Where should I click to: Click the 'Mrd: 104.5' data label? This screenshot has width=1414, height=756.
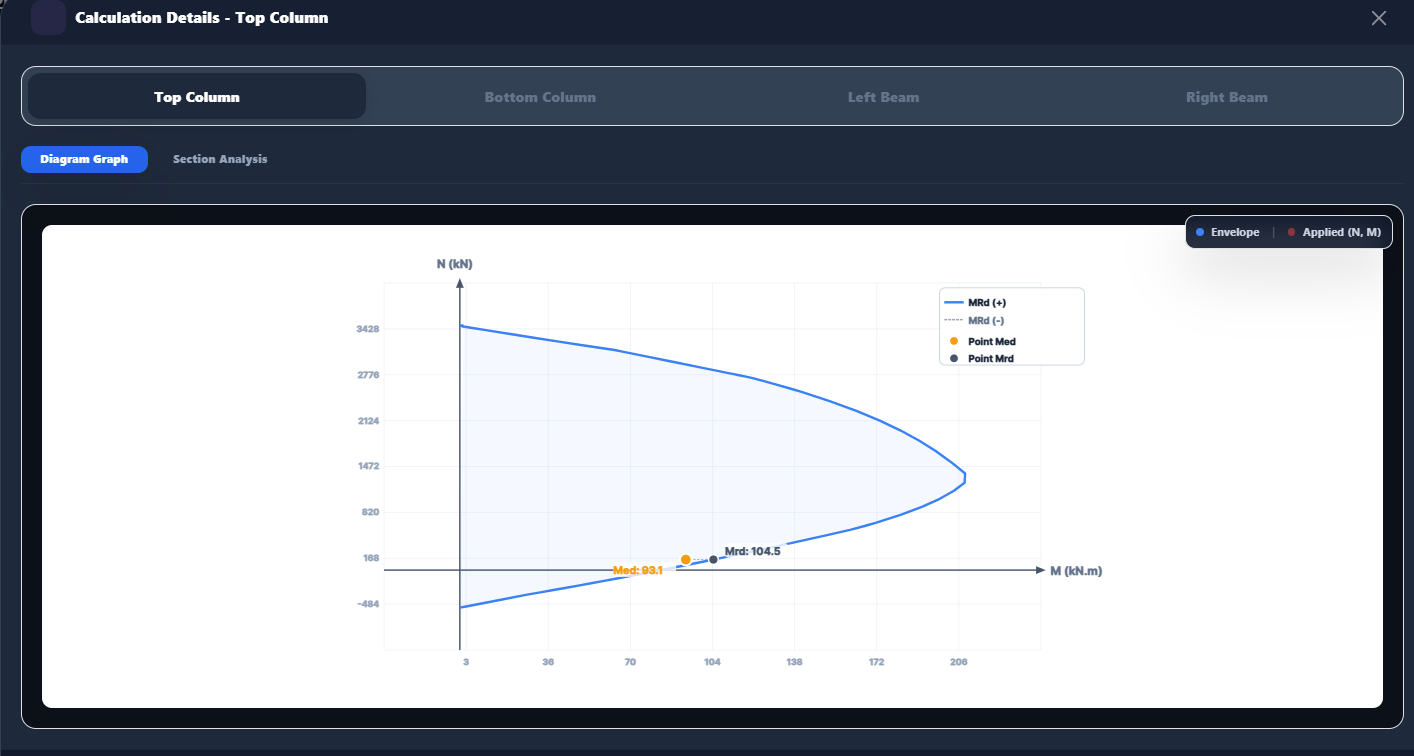[x=752, y=551]
